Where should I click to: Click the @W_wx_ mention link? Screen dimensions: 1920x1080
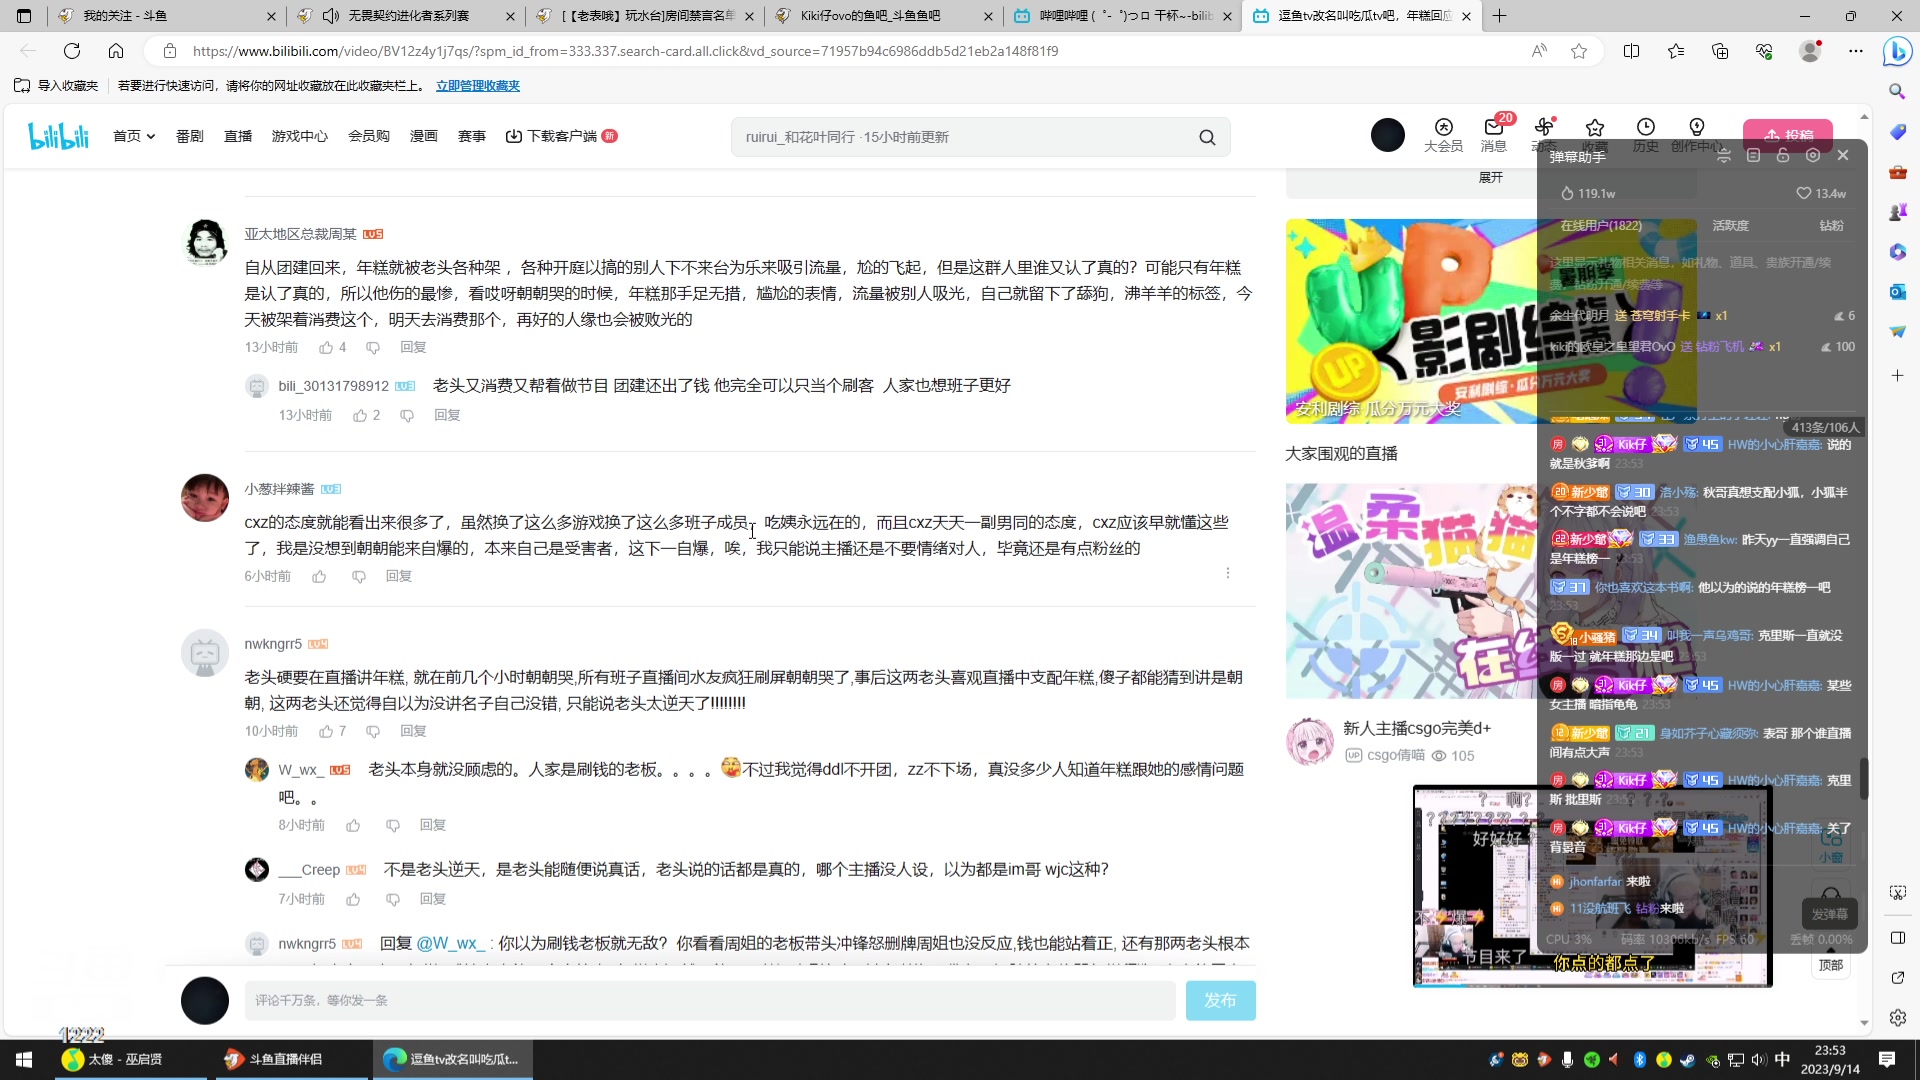[x=451, y=943]
